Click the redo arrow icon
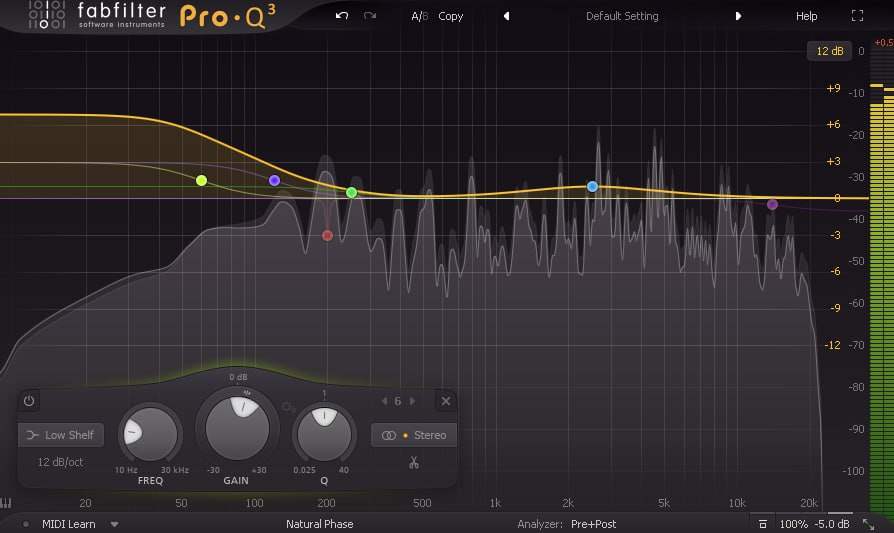The image size is (894, 533). coord(369,16)
